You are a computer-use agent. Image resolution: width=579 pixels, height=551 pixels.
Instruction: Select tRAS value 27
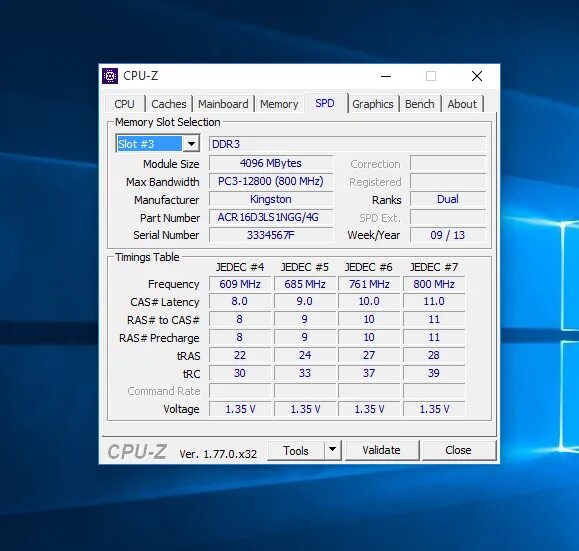pos(369,355)
